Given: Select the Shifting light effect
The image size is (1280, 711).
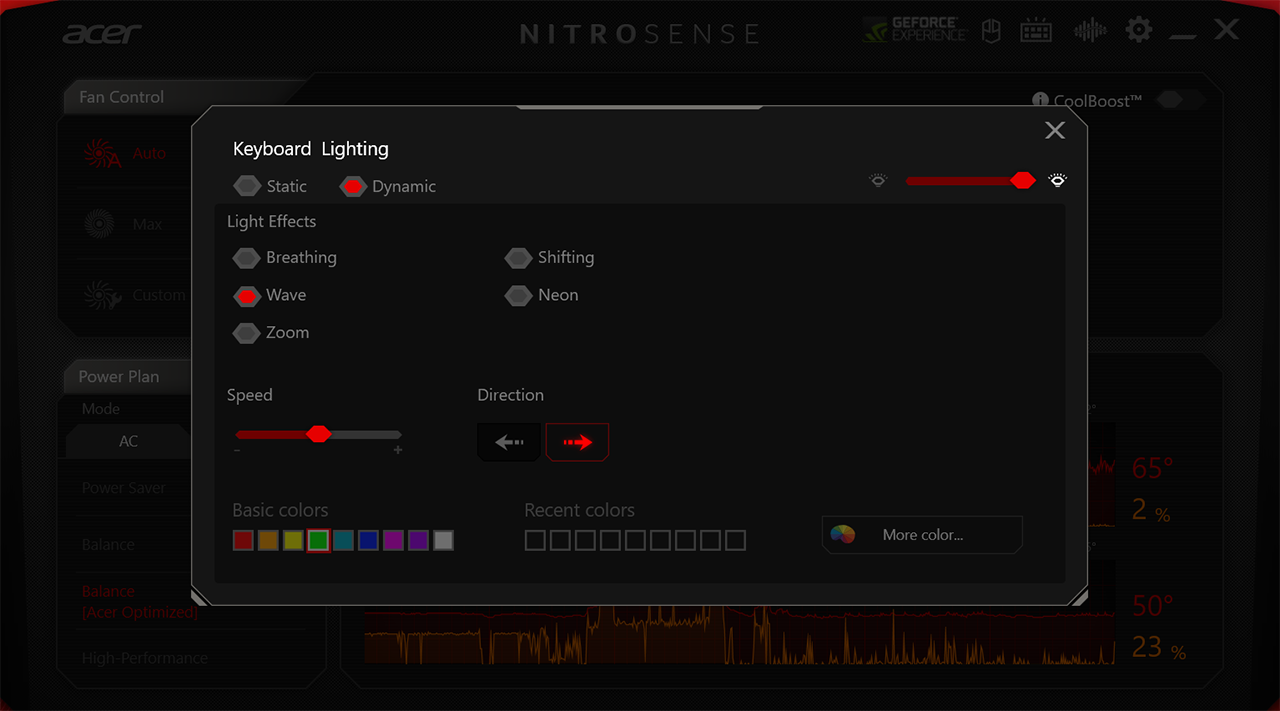Looking at the screenshot, I should point(519,257).
